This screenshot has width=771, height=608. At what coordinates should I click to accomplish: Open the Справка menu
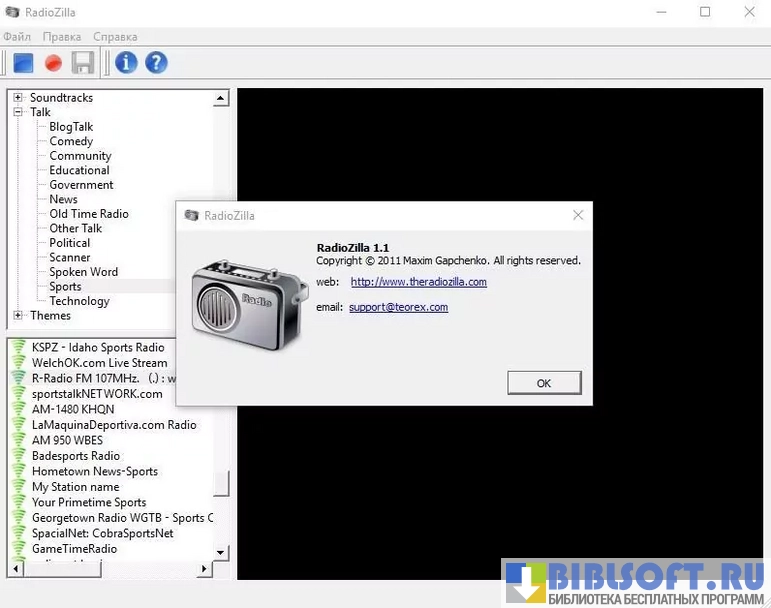[x=115, y=37]
